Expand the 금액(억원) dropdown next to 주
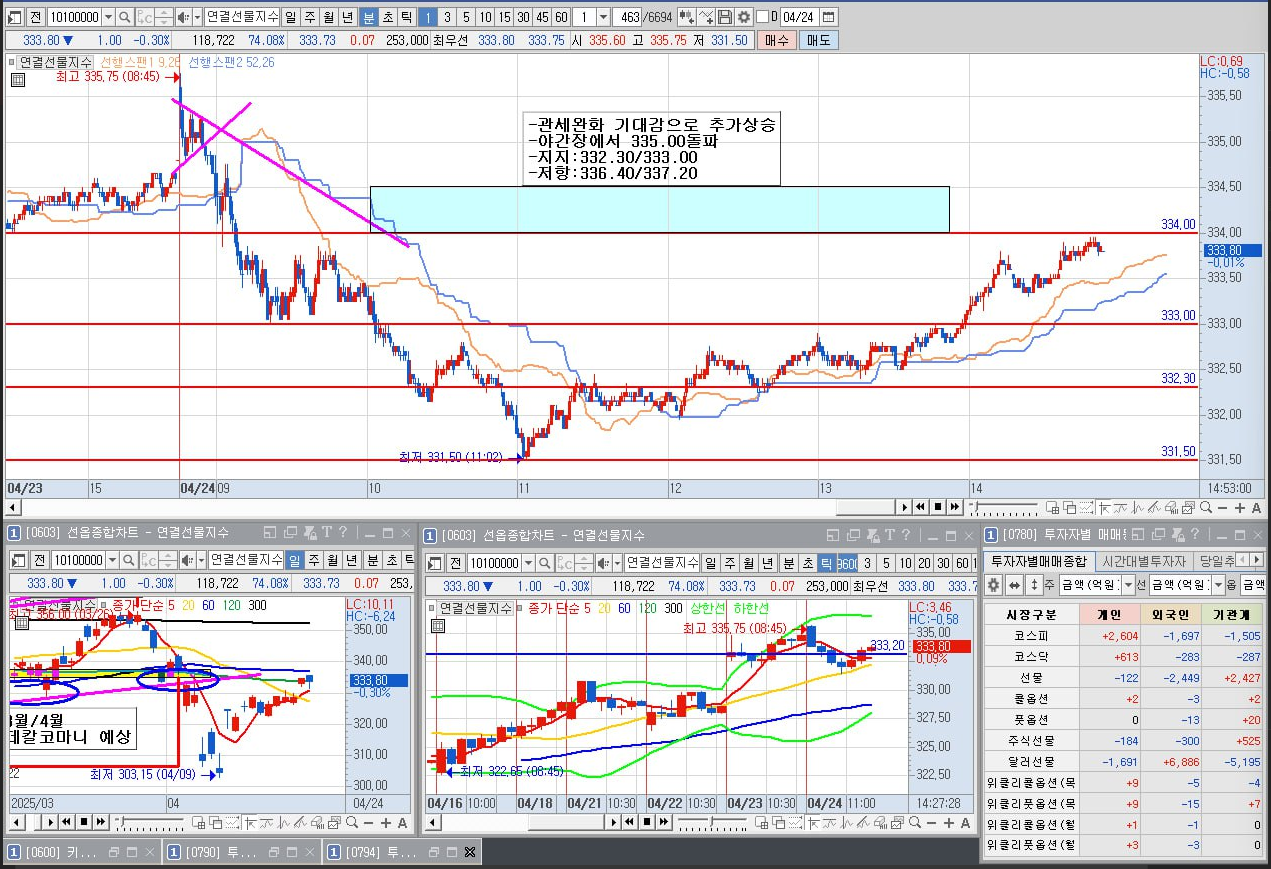The height and width of the screenshot is (869, 1271). [x=1128, y=585]
